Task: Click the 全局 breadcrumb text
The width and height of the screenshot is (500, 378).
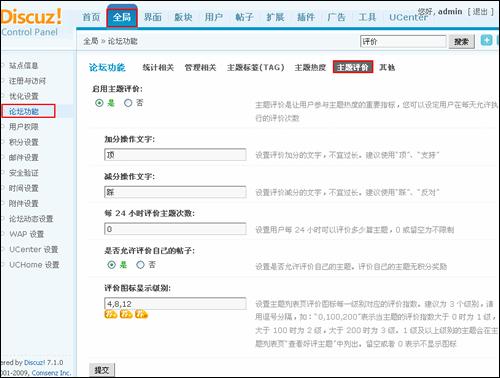Action: [x=91, y=41]
